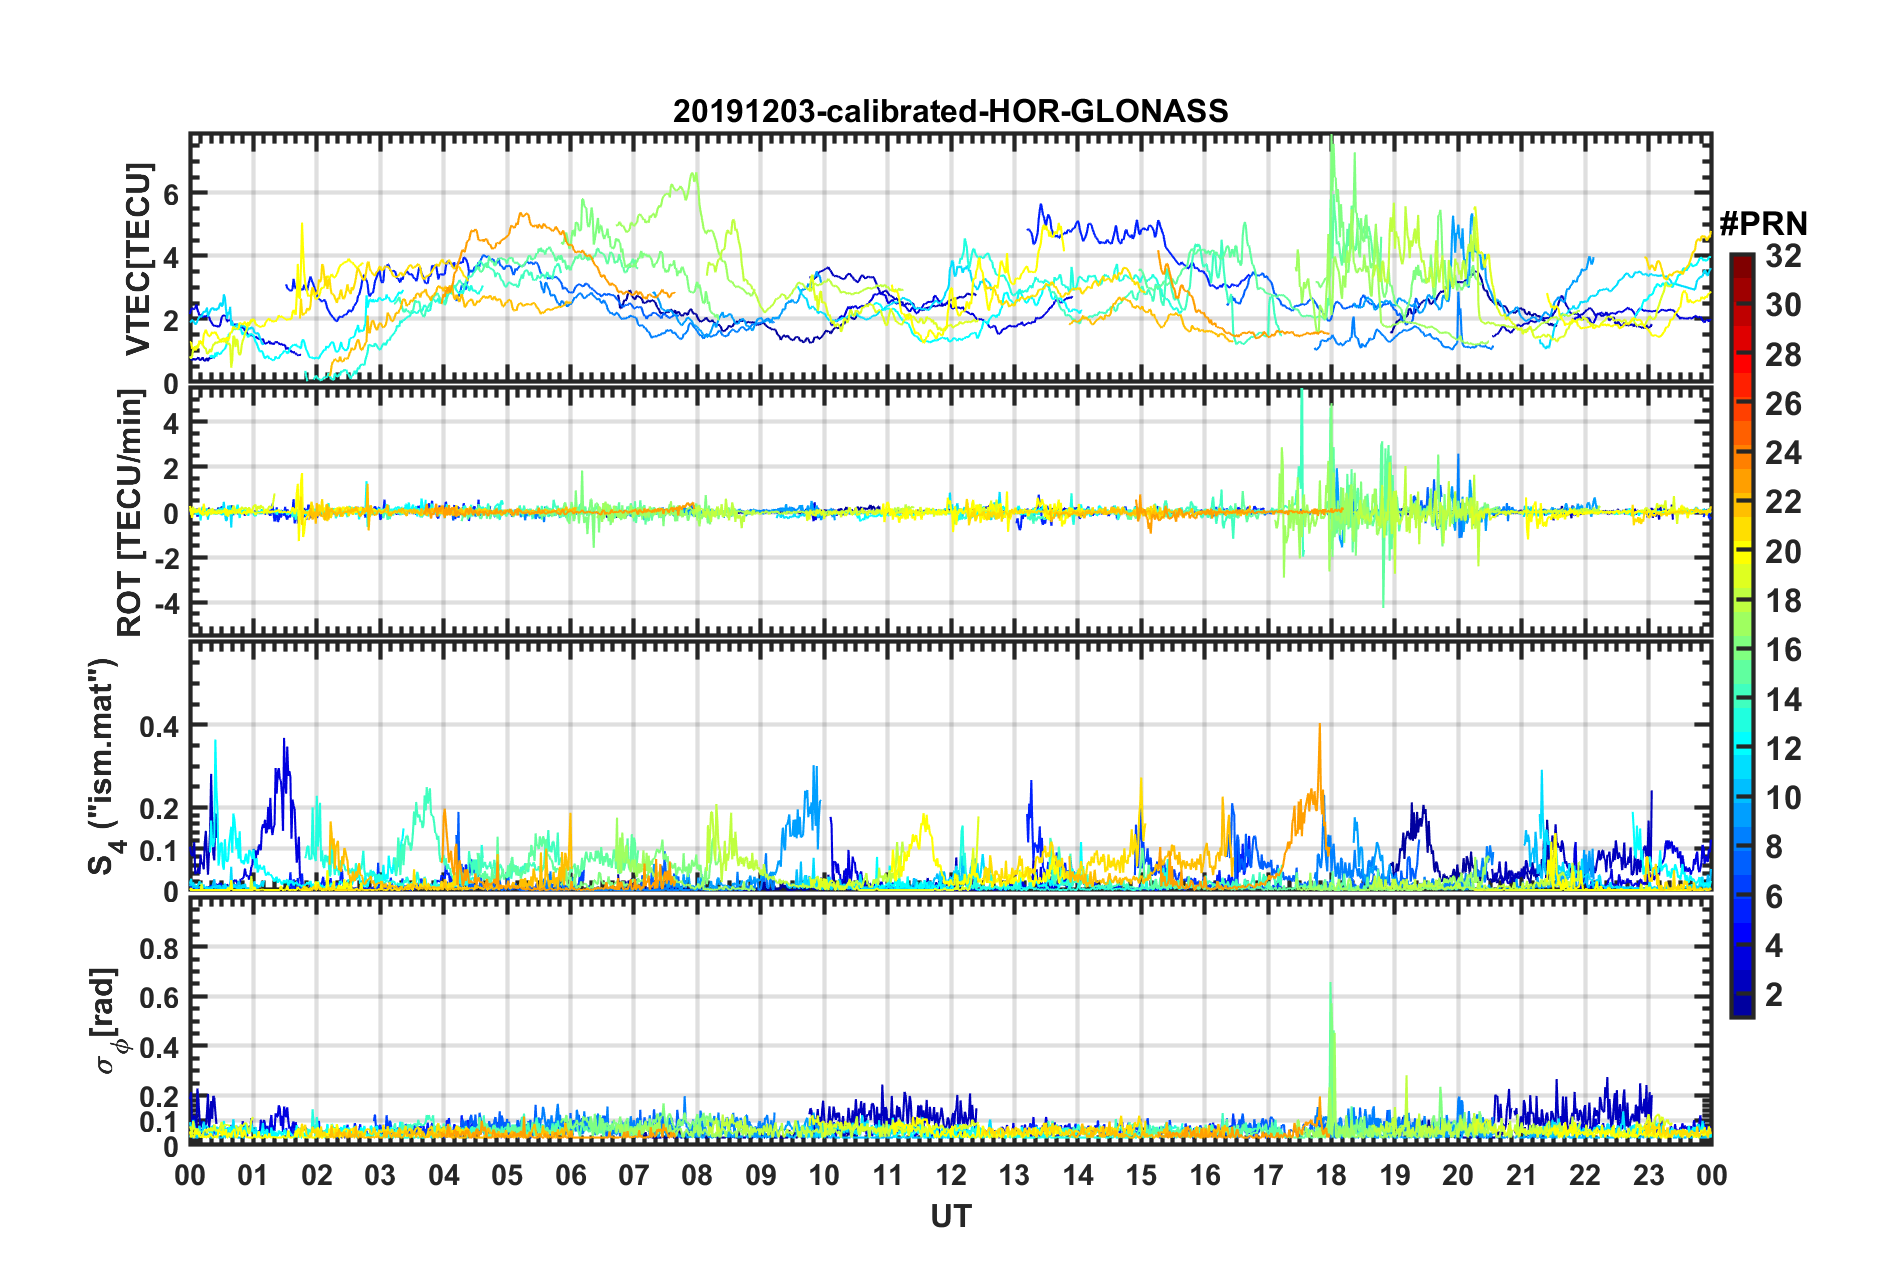Click the VTEC[TECU] axis label
Image resolution: width=1902 pixels, height=1272 pixels.
coord(138,260)
